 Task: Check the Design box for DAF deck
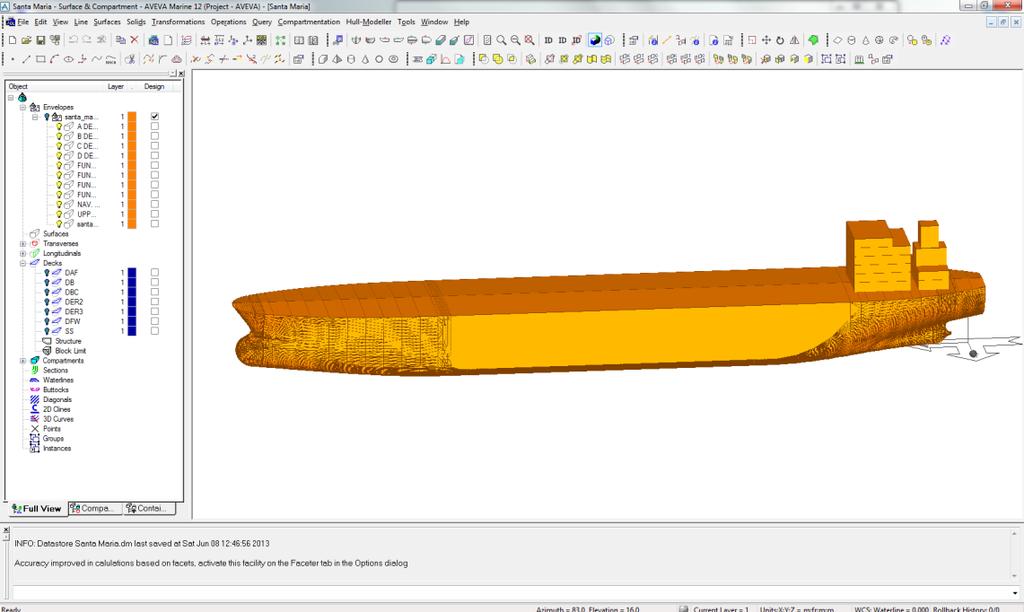click(155, 272)
